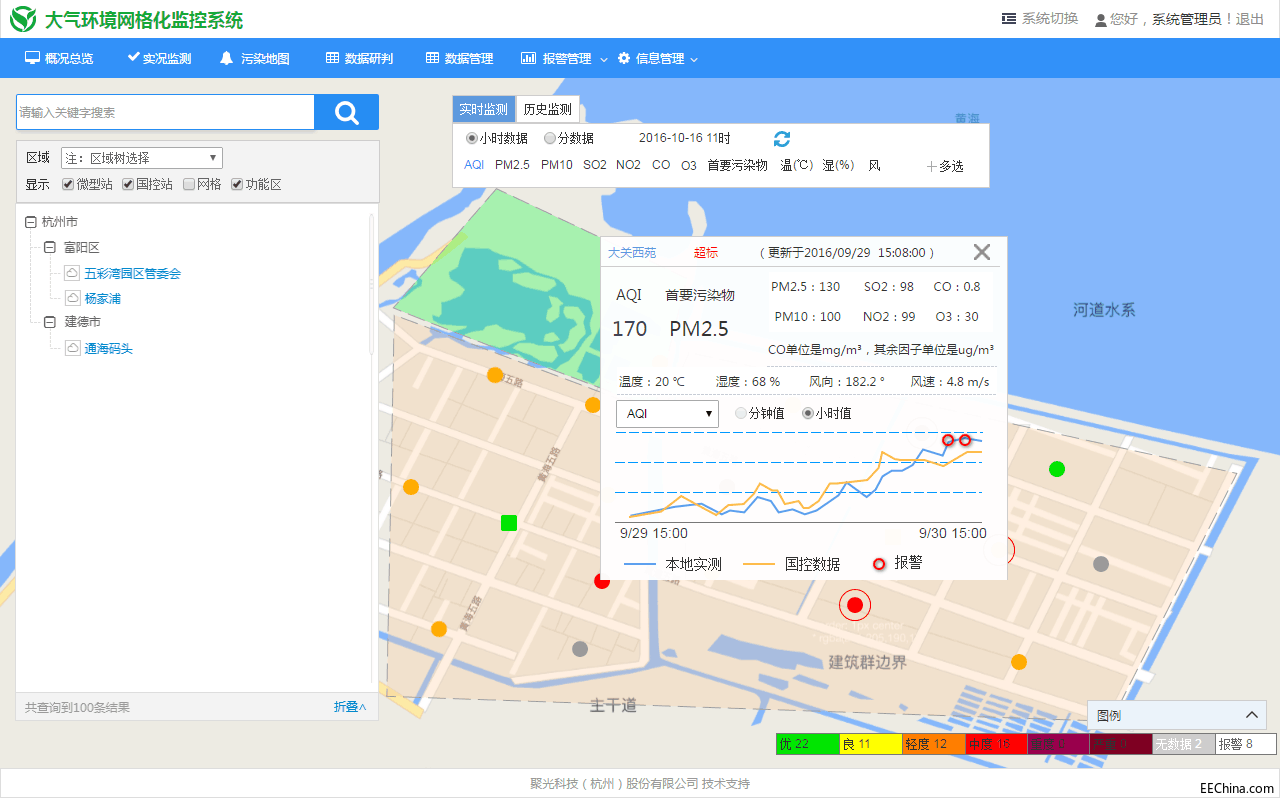Select the 分钟值 radio button
Viewport: 1282px width, 801px height.
pos(741,413)
